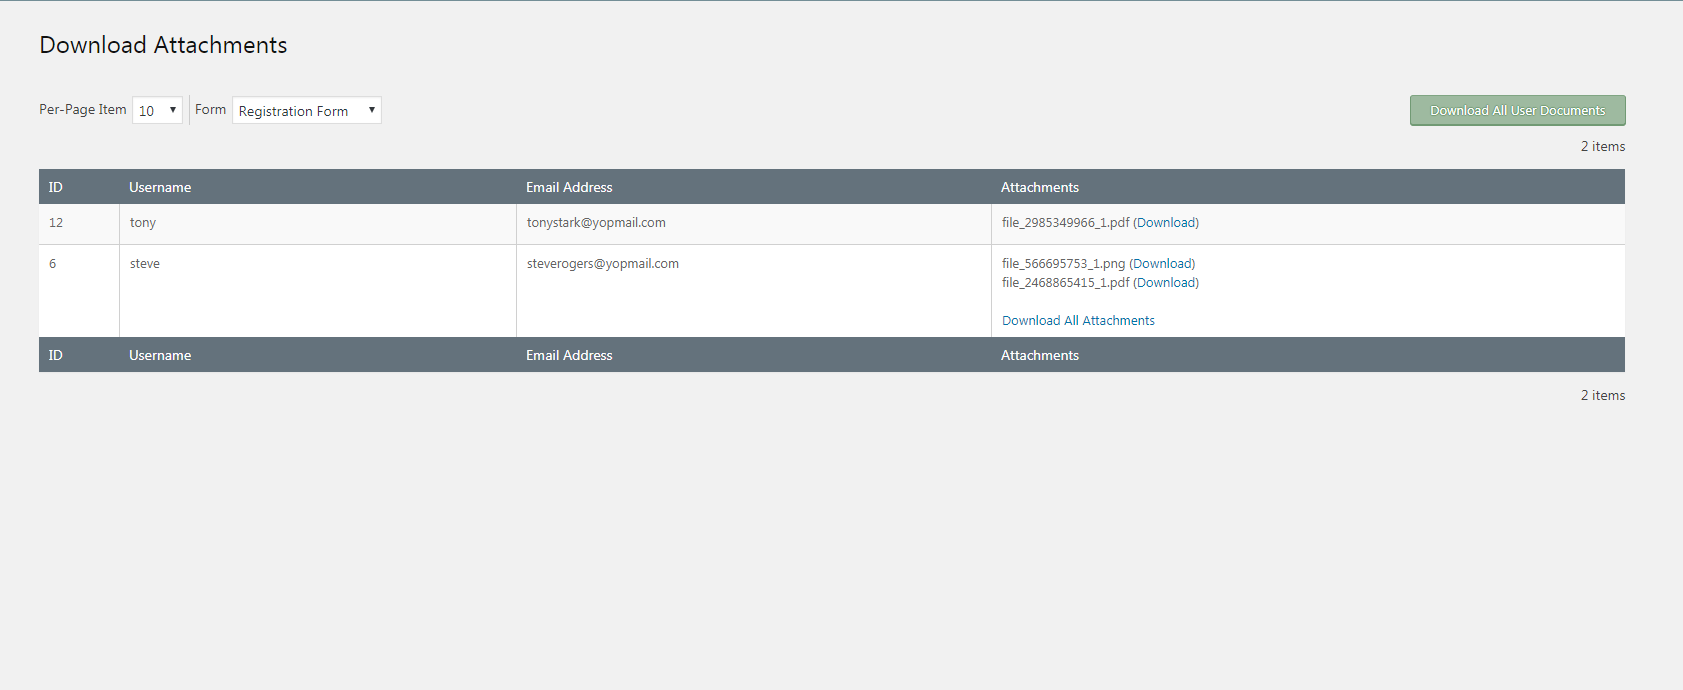The height and width of the screenshot is (690, 1683).
Task: Open the Form dropdown showing Registration Form
Action: [307, 110]
